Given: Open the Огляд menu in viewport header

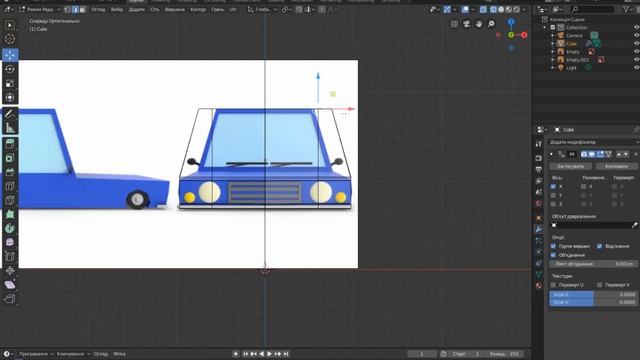Looking at the screenshot, I should (98, 9).
